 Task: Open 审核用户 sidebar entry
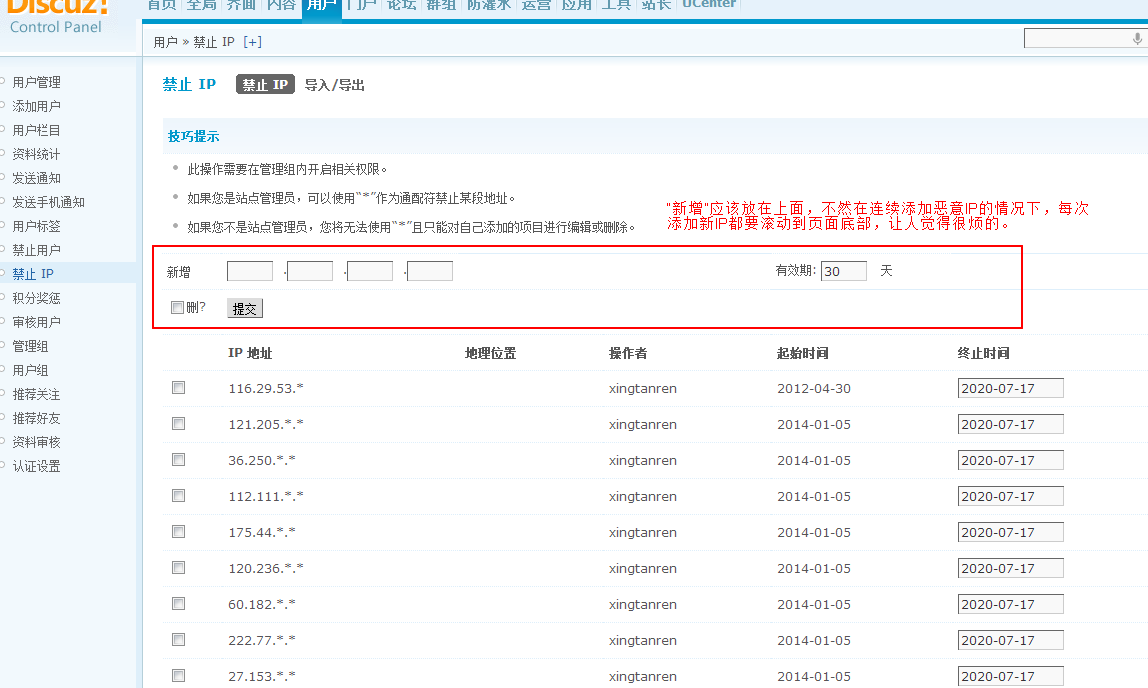[37, 322]
